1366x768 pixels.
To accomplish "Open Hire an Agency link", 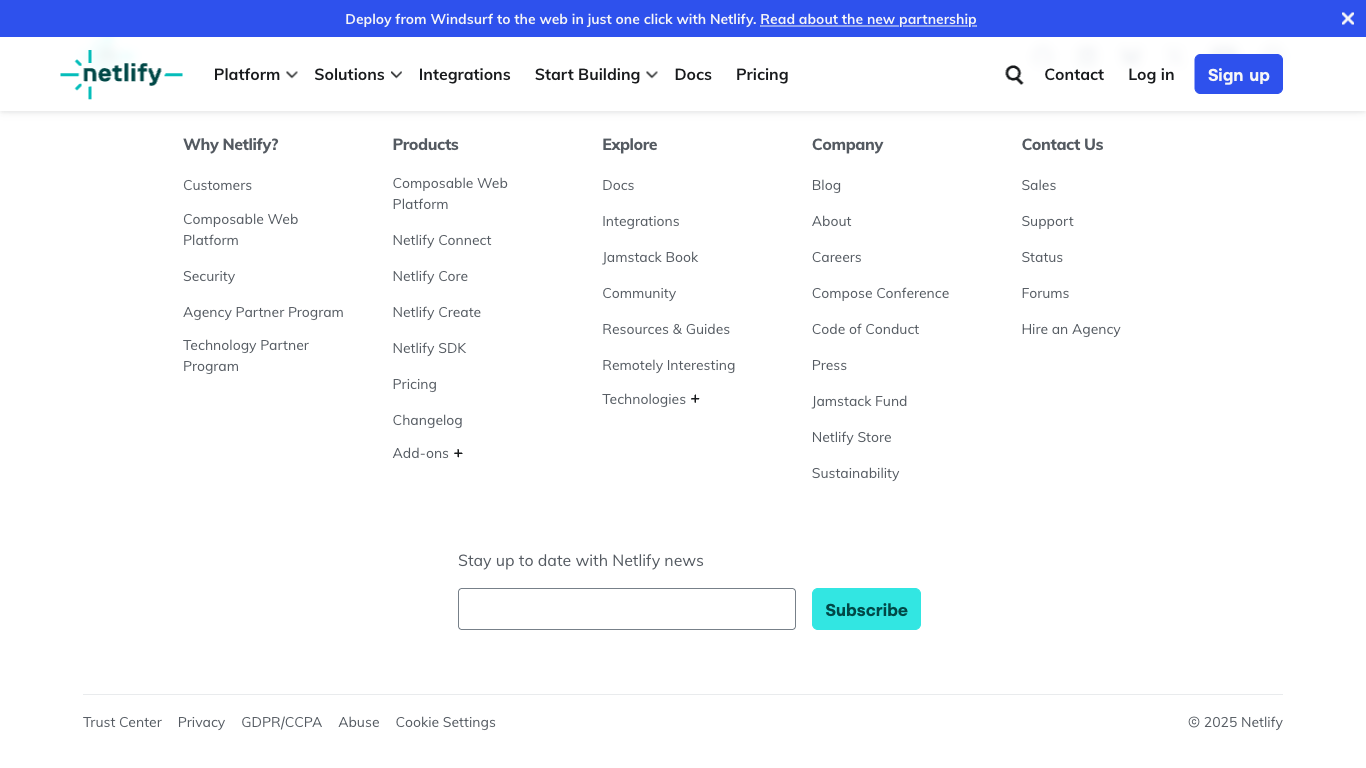I will tap(1071, 329).
